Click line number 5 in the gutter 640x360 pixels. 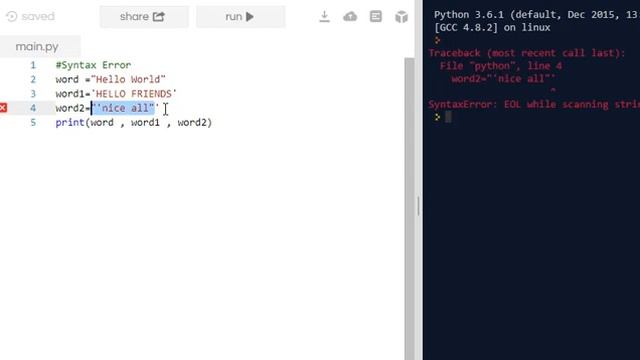[x=33, y=122]
